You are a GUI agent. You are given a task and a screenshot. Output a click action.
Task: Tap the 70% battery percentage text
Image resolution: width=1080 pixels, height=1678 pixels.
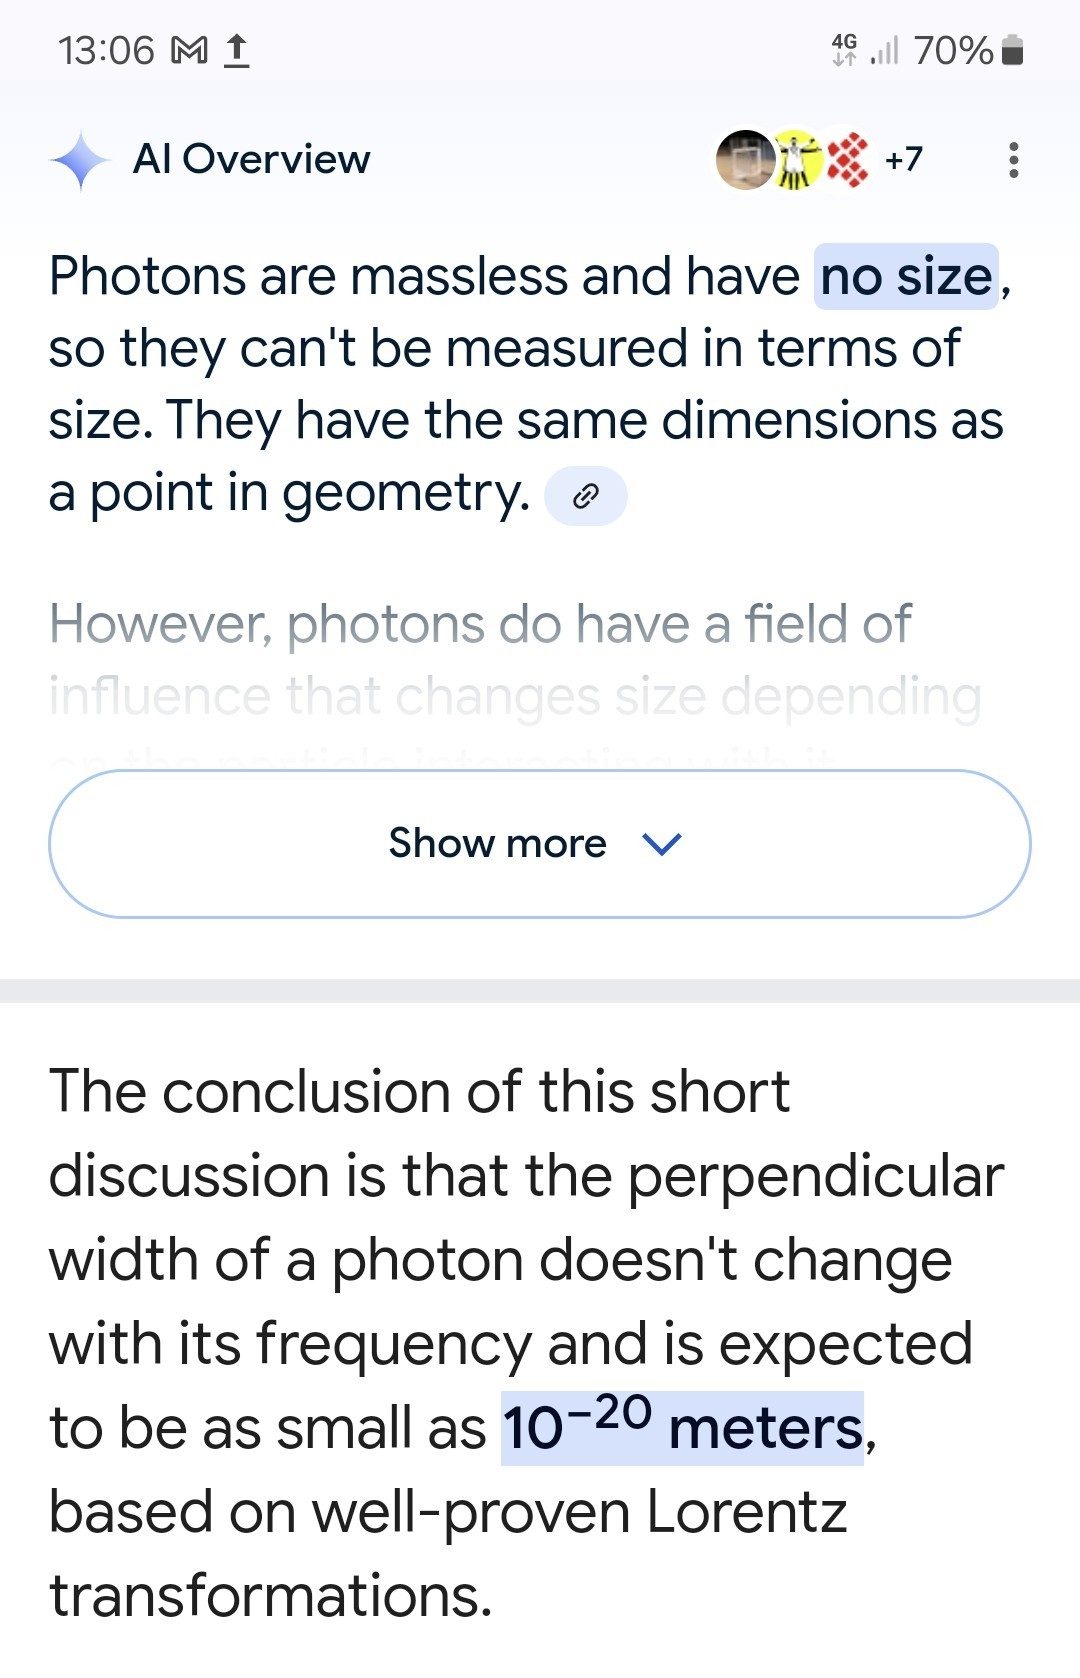[x=953, y=50]
